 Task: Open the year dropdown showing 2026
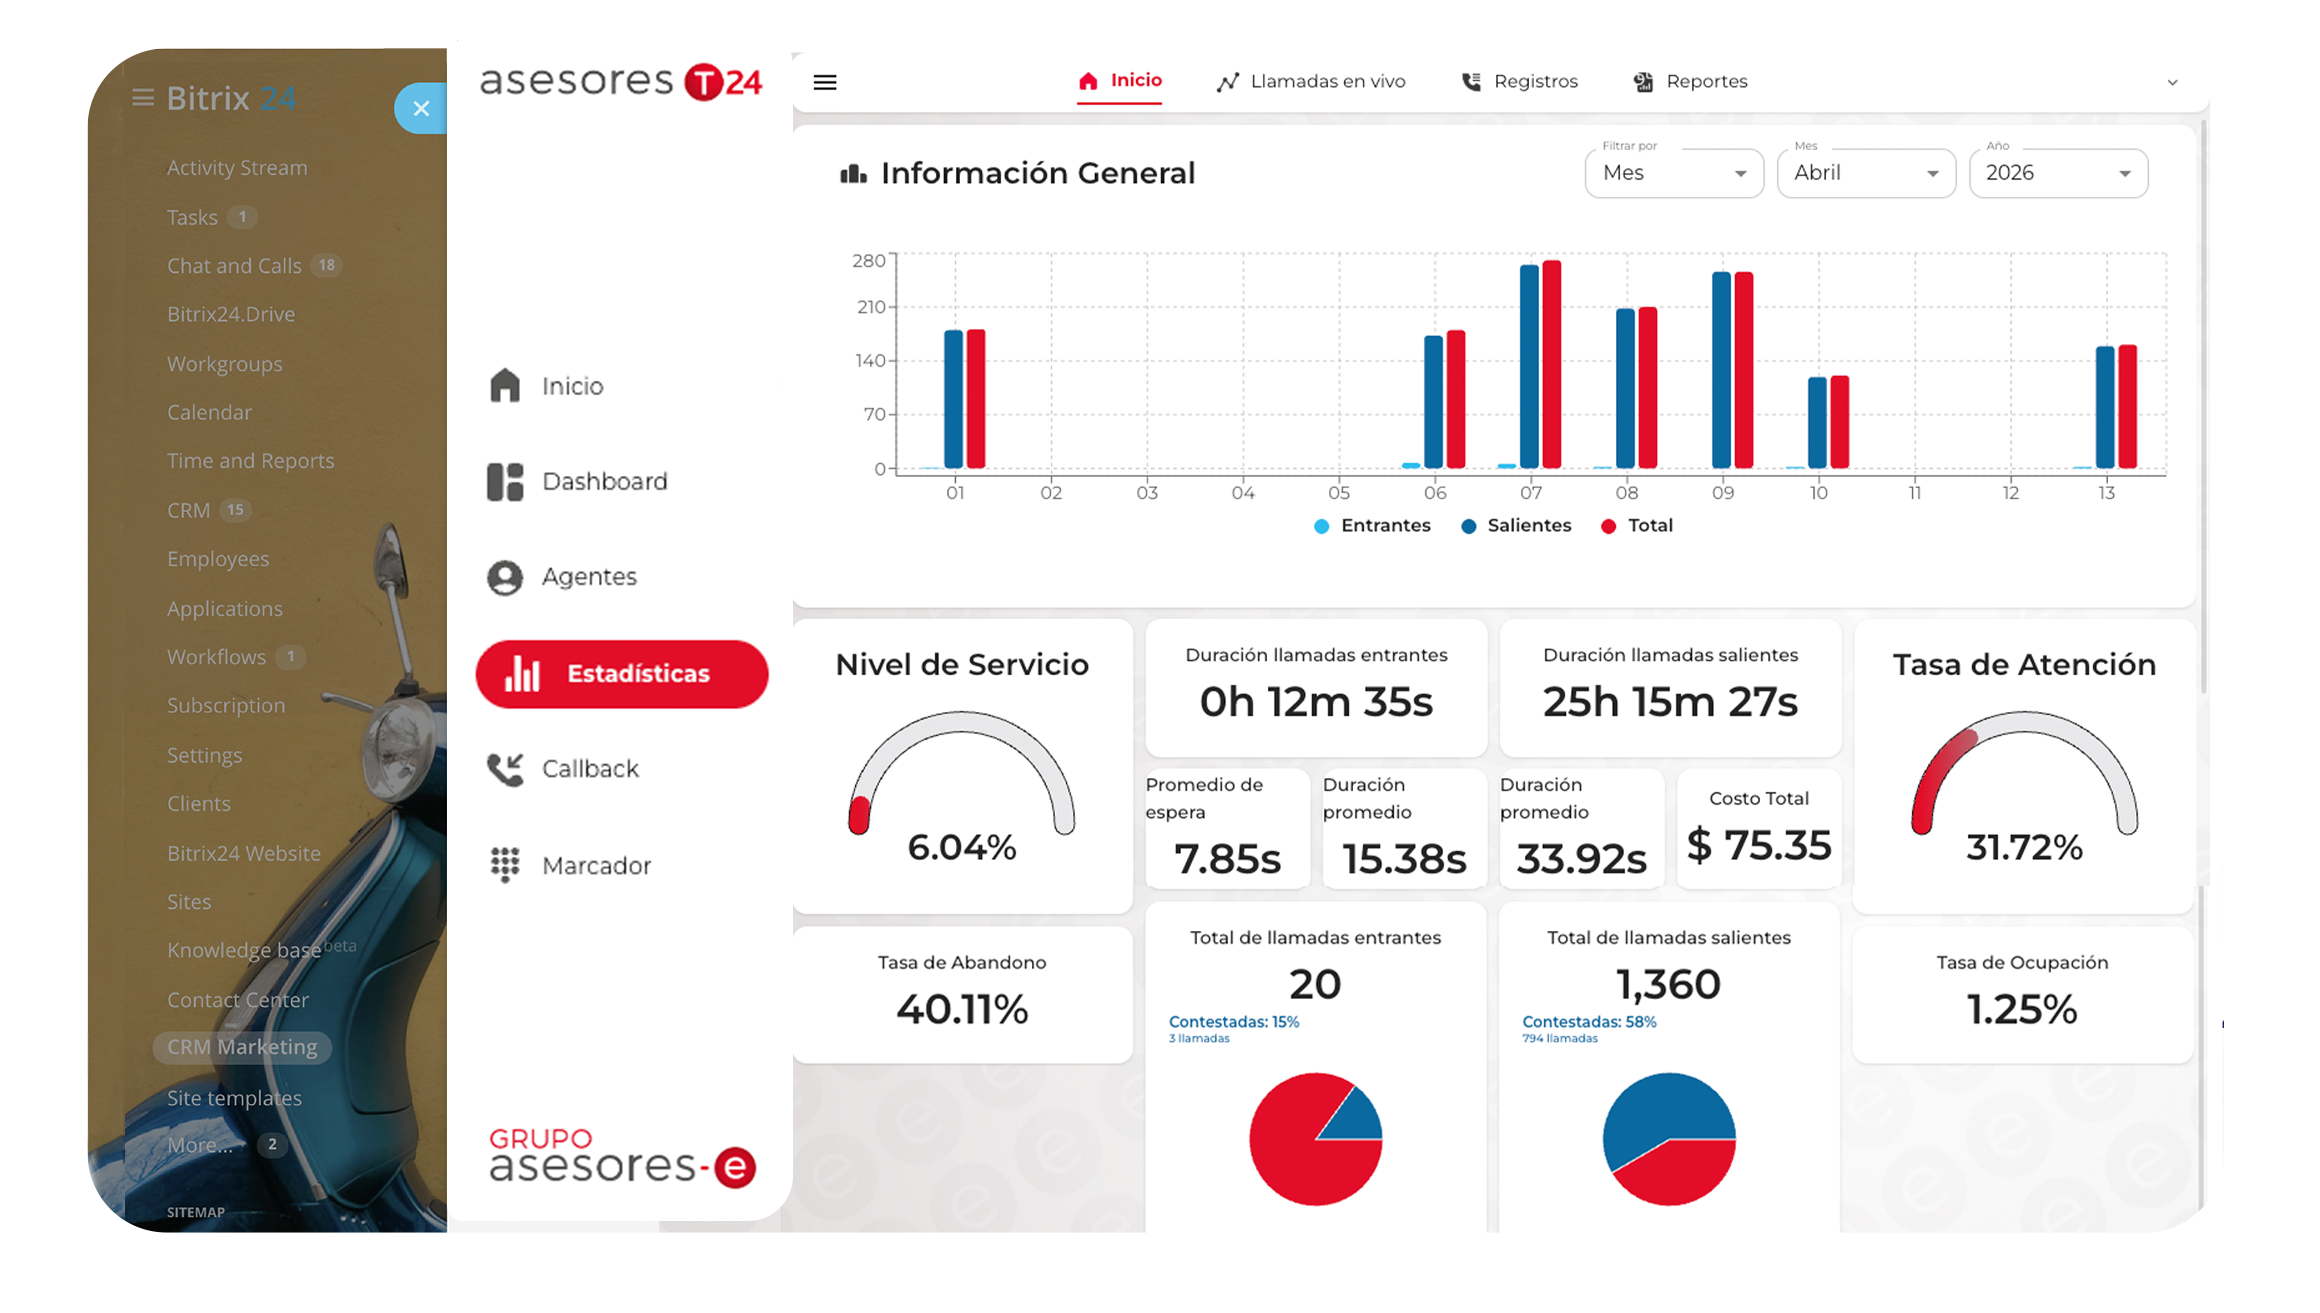coord(2057,173)
